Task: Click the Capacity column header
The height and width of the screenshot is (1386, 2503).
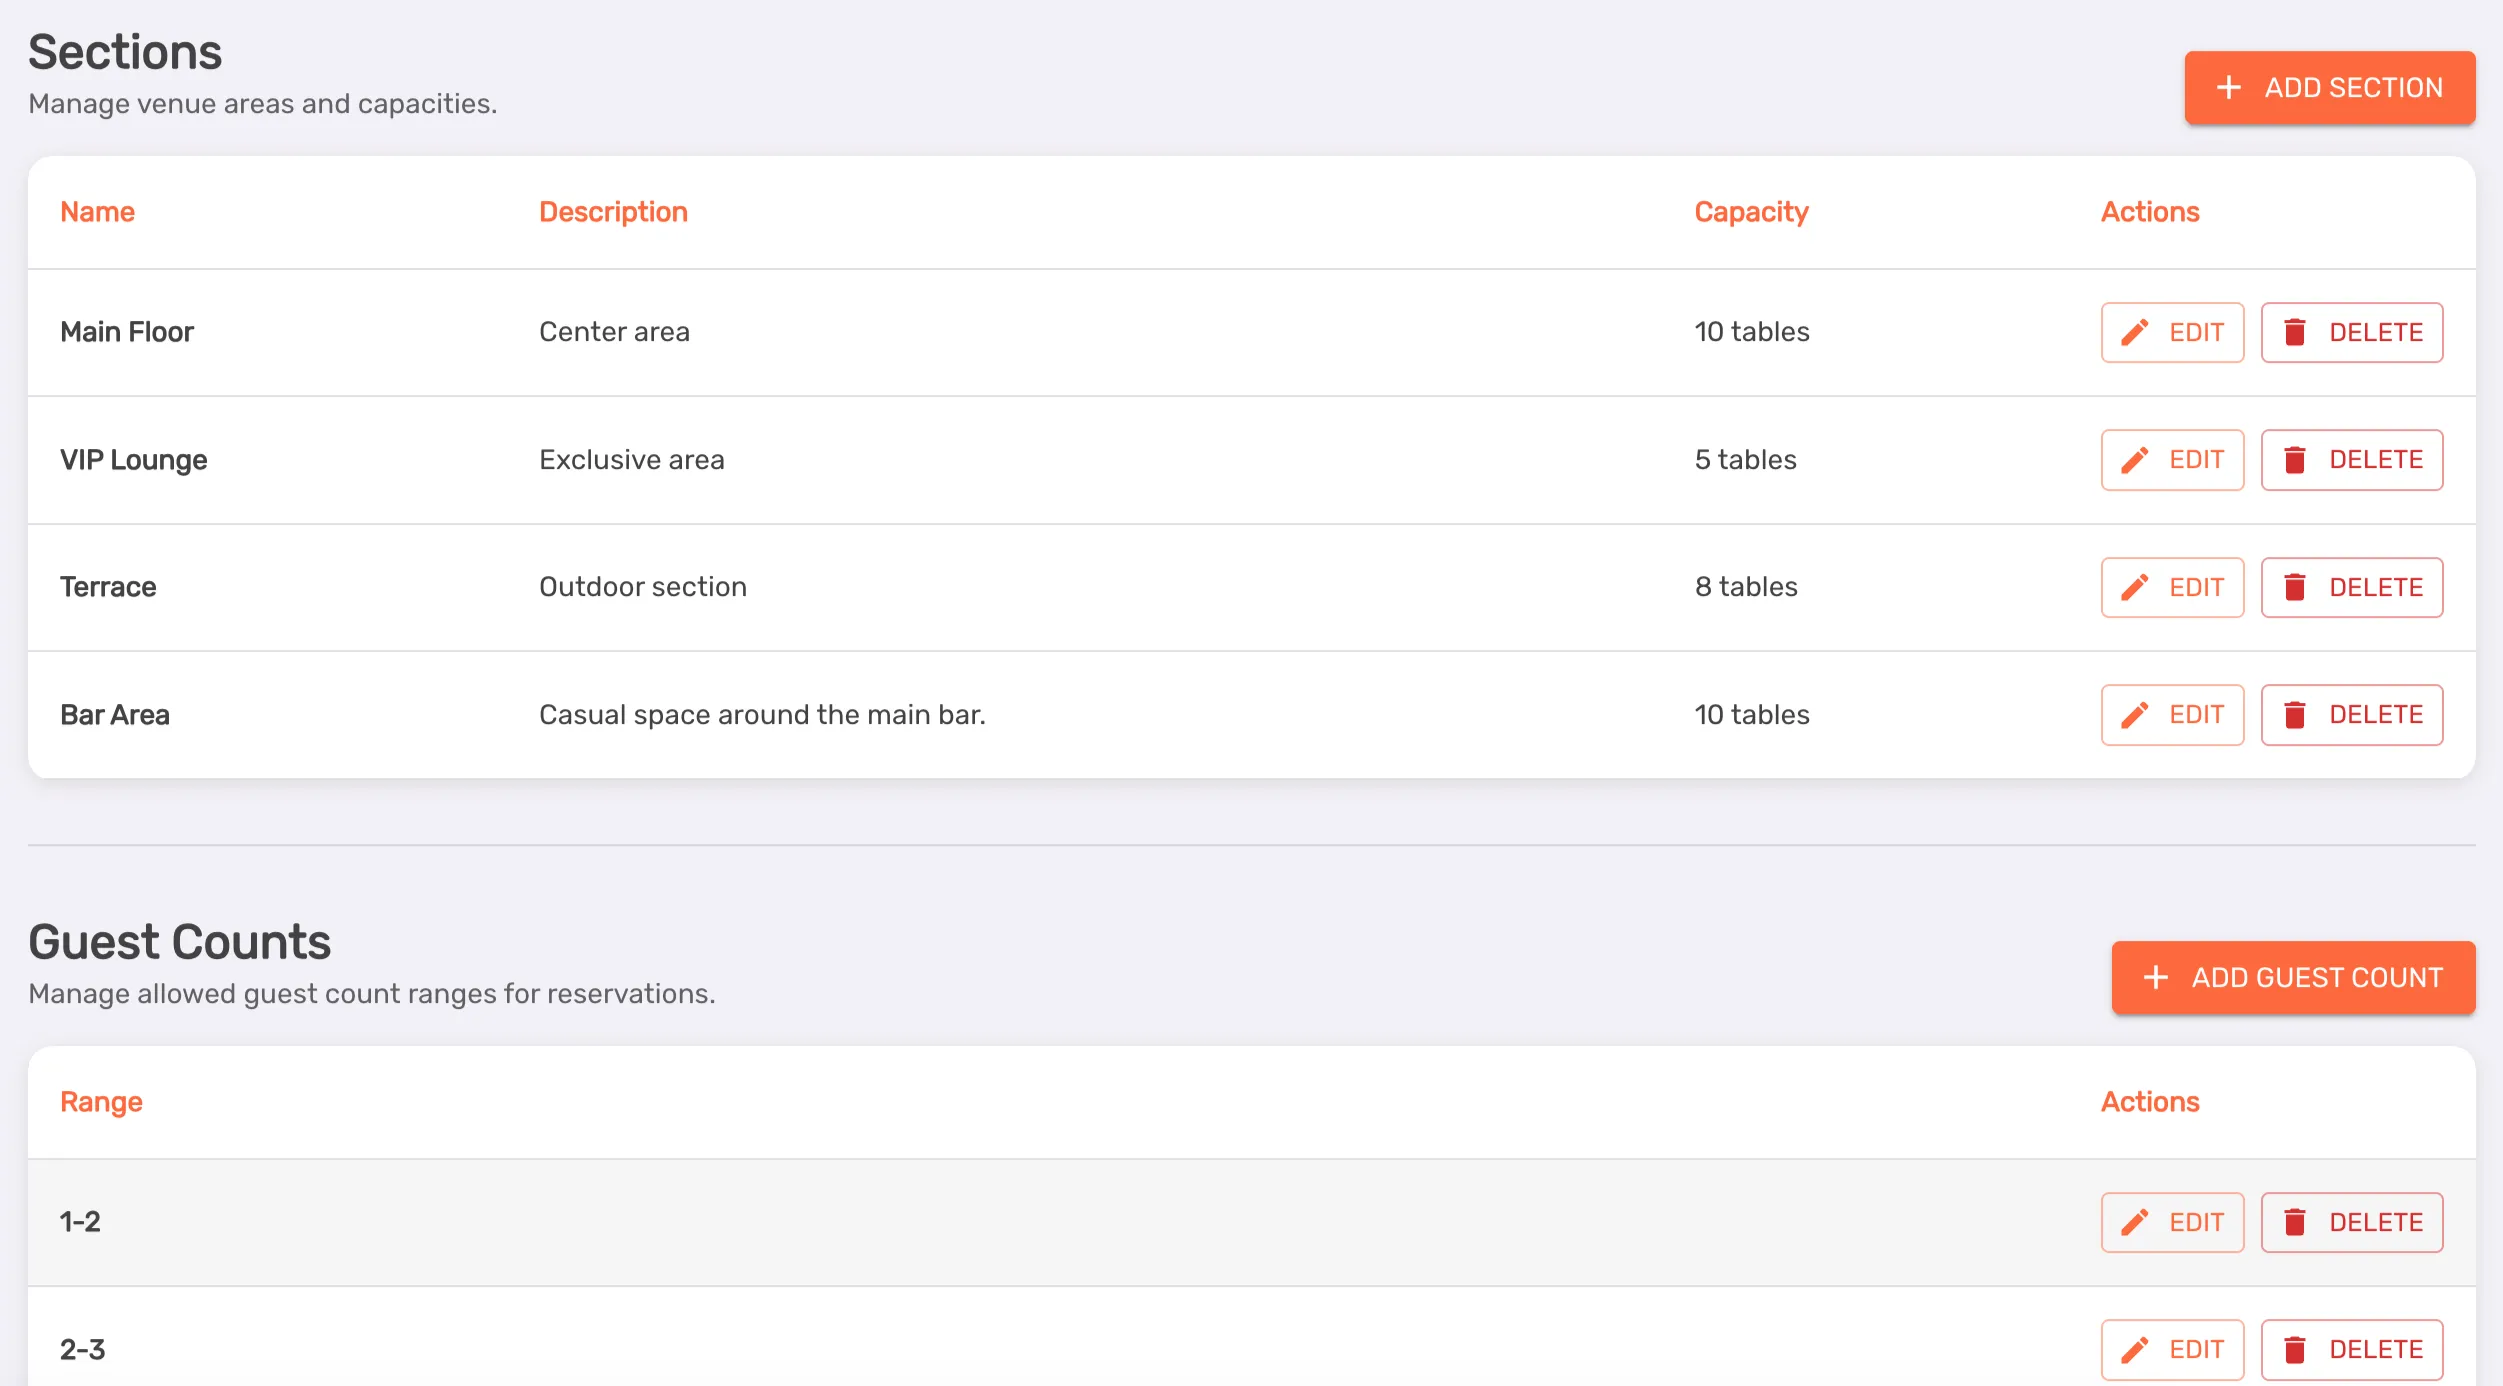Action: pyautogui.click(x=1751, y=212)
